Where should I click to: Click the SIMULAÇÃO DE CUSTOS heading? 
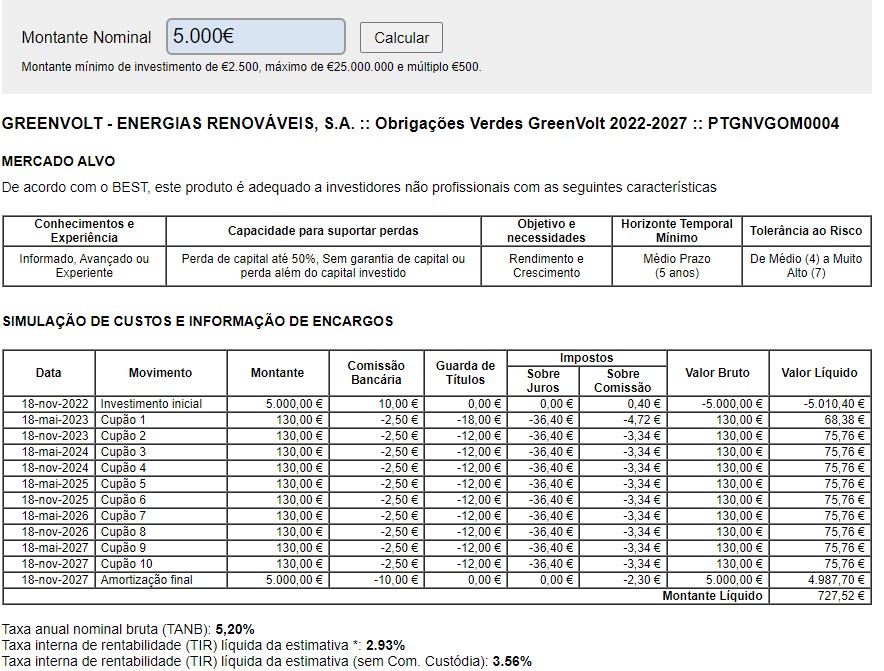(x=198, y=321)
